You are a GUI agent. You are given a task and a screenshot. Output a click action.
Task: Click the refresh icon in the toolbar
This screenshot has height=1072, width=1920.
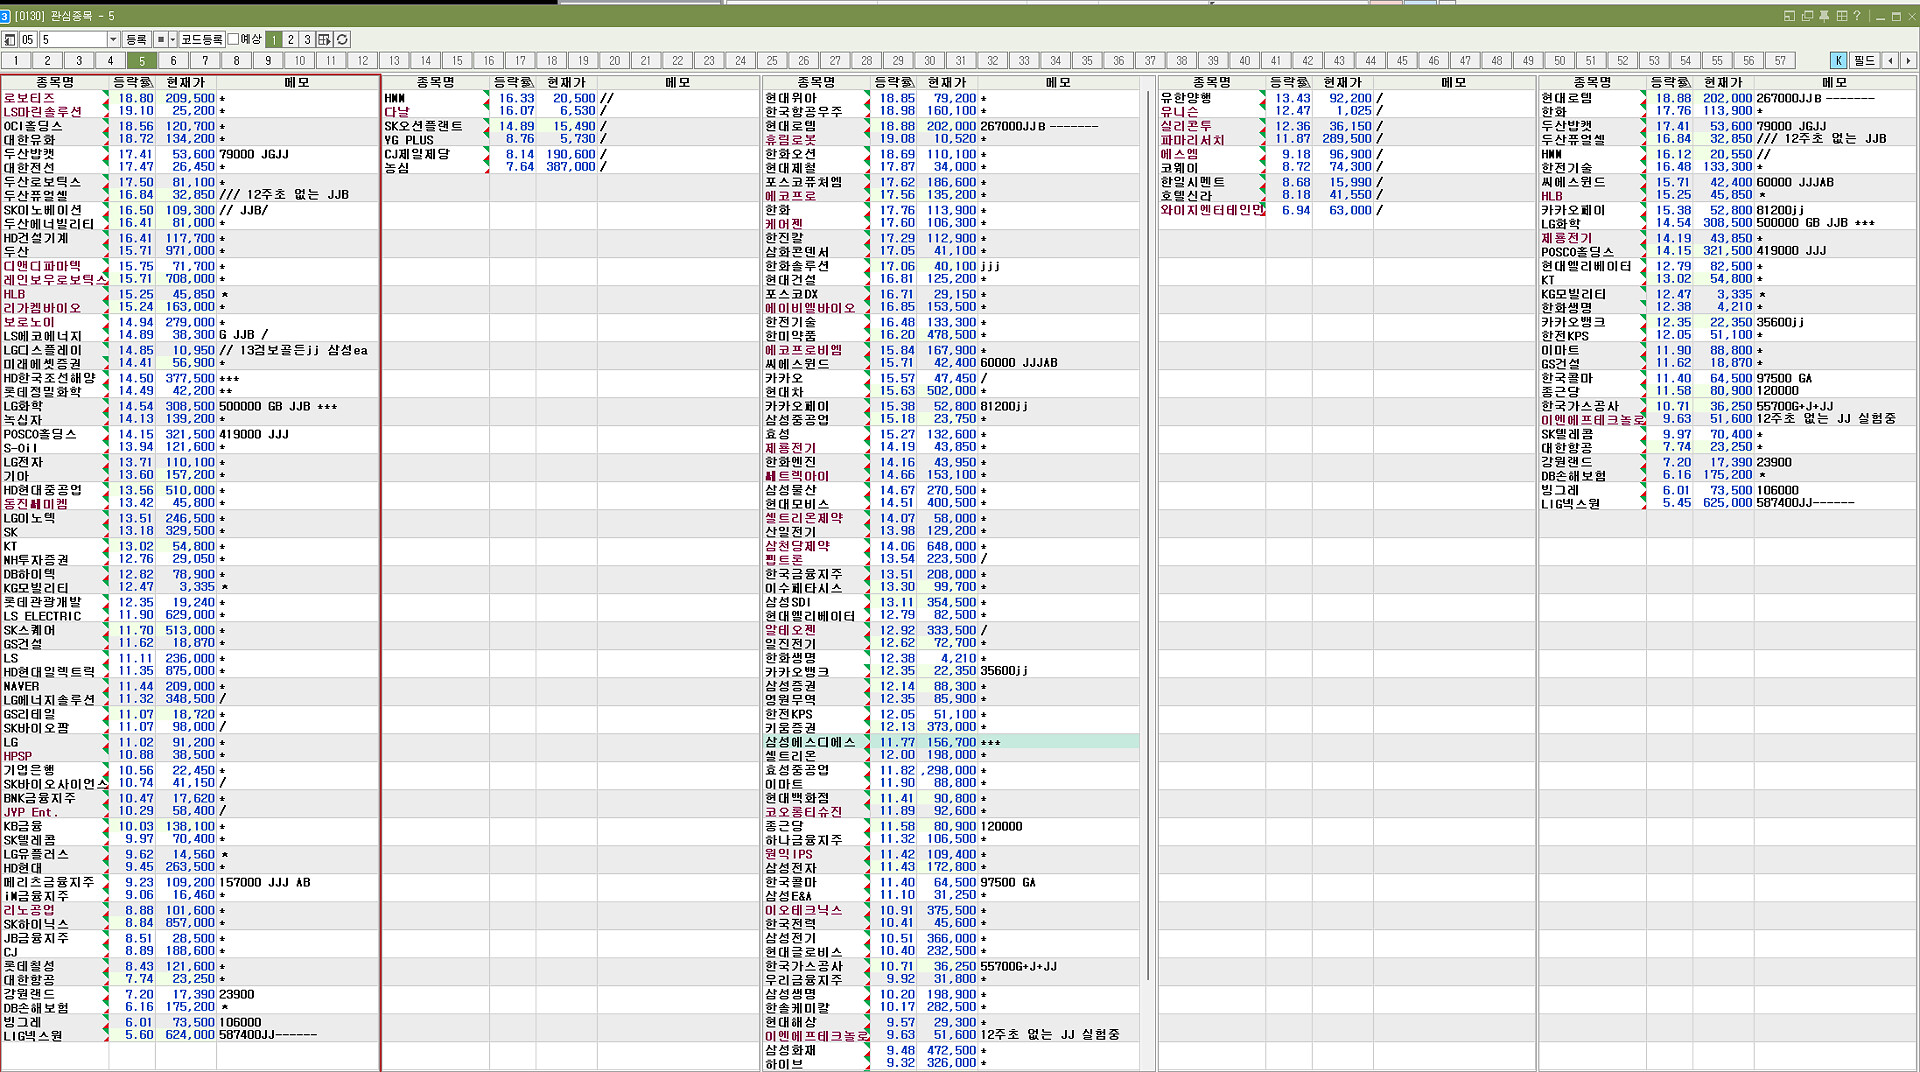pyautogui.click(x=342, y=39)
